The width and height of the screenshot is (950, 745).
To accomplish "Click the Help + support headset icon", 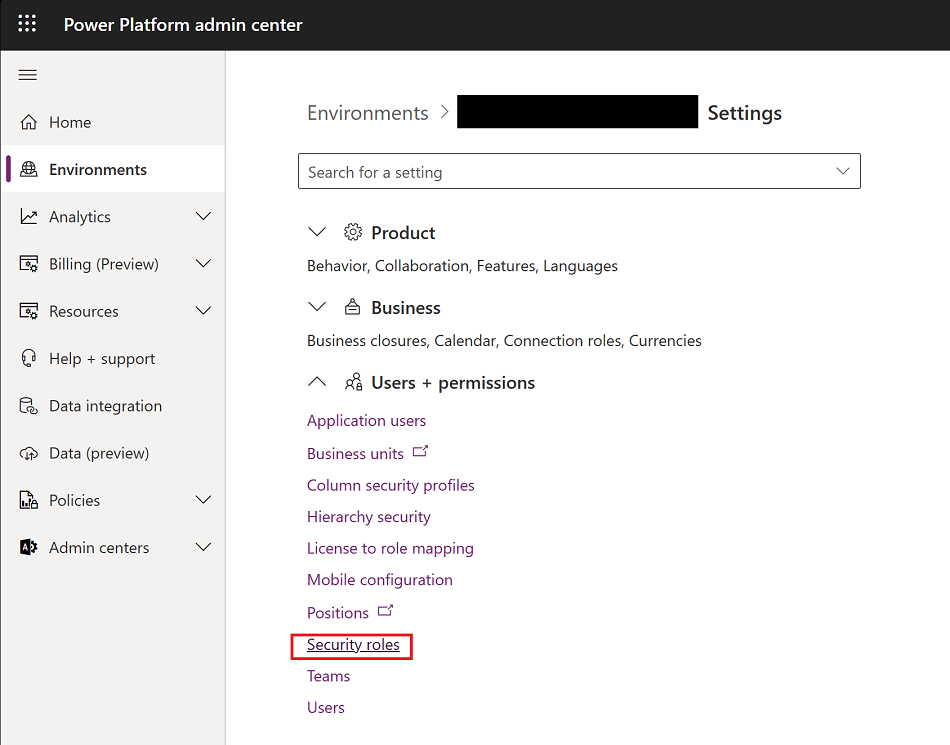I will pos(28,358).
